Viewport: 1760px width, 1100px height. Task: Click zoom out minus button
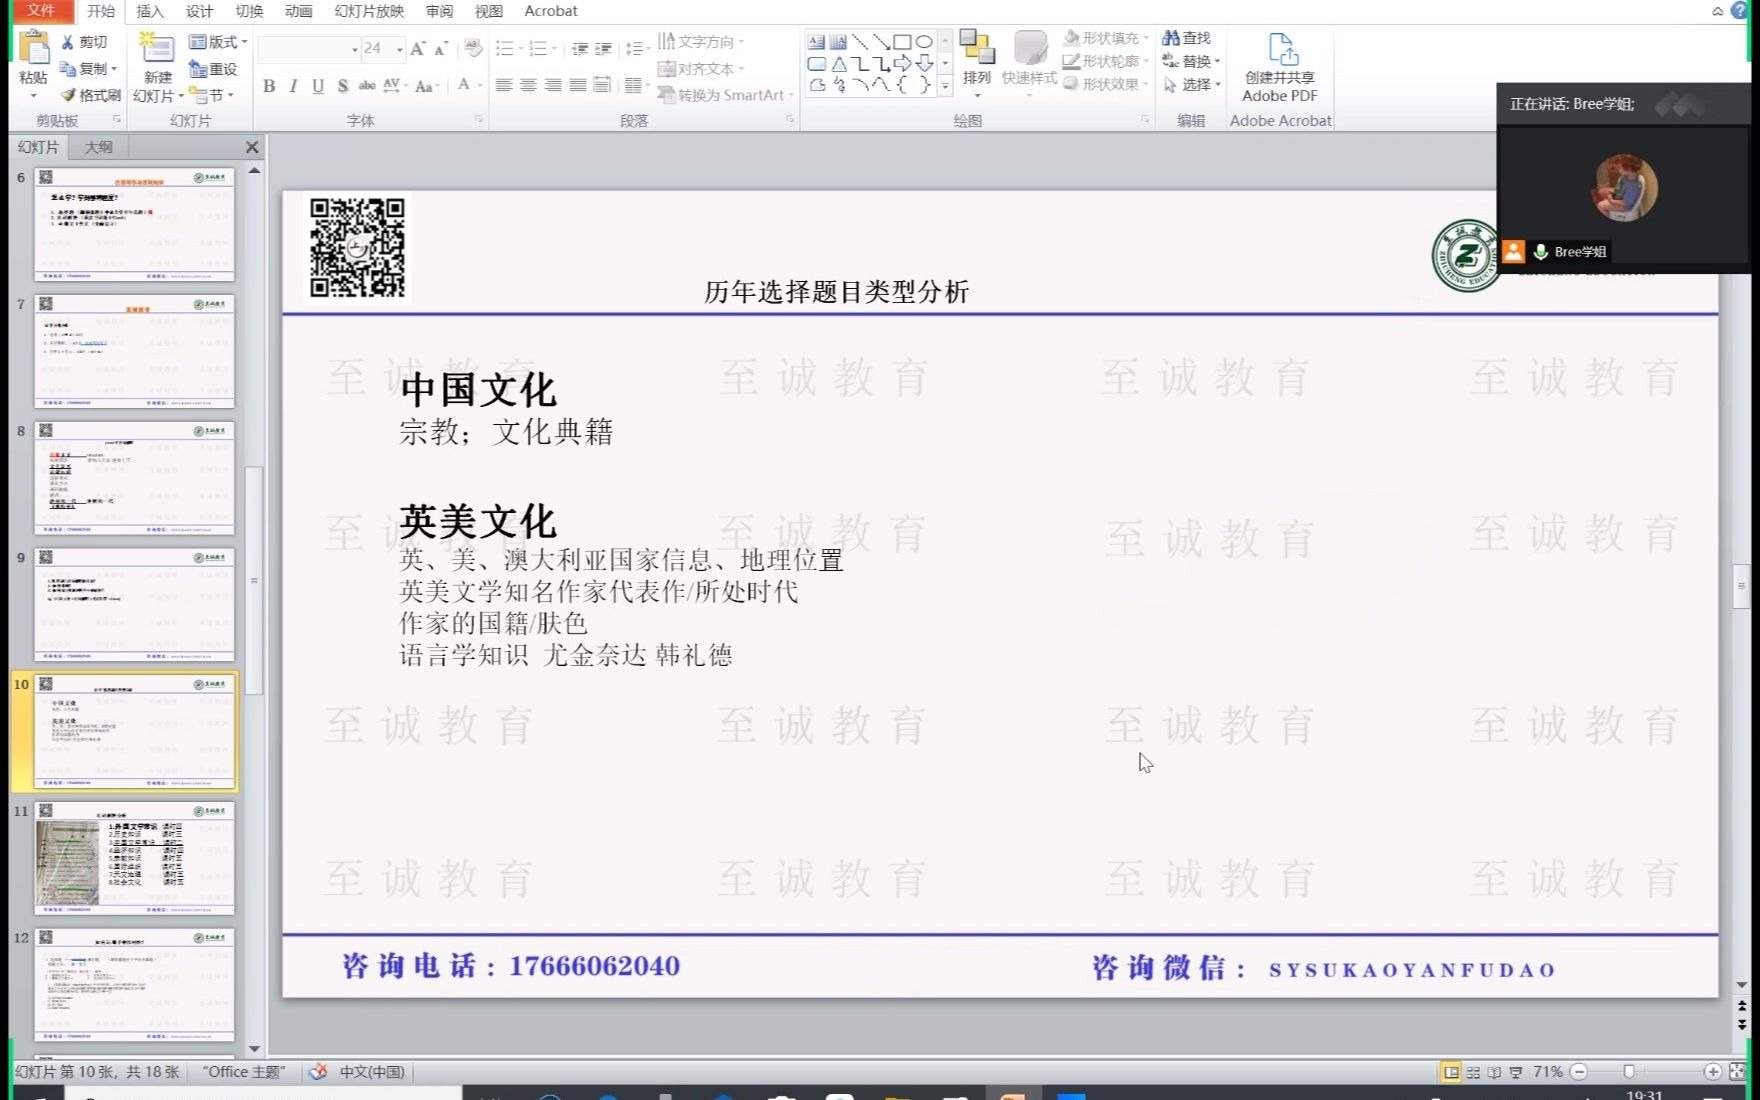coord(1579,1072)
